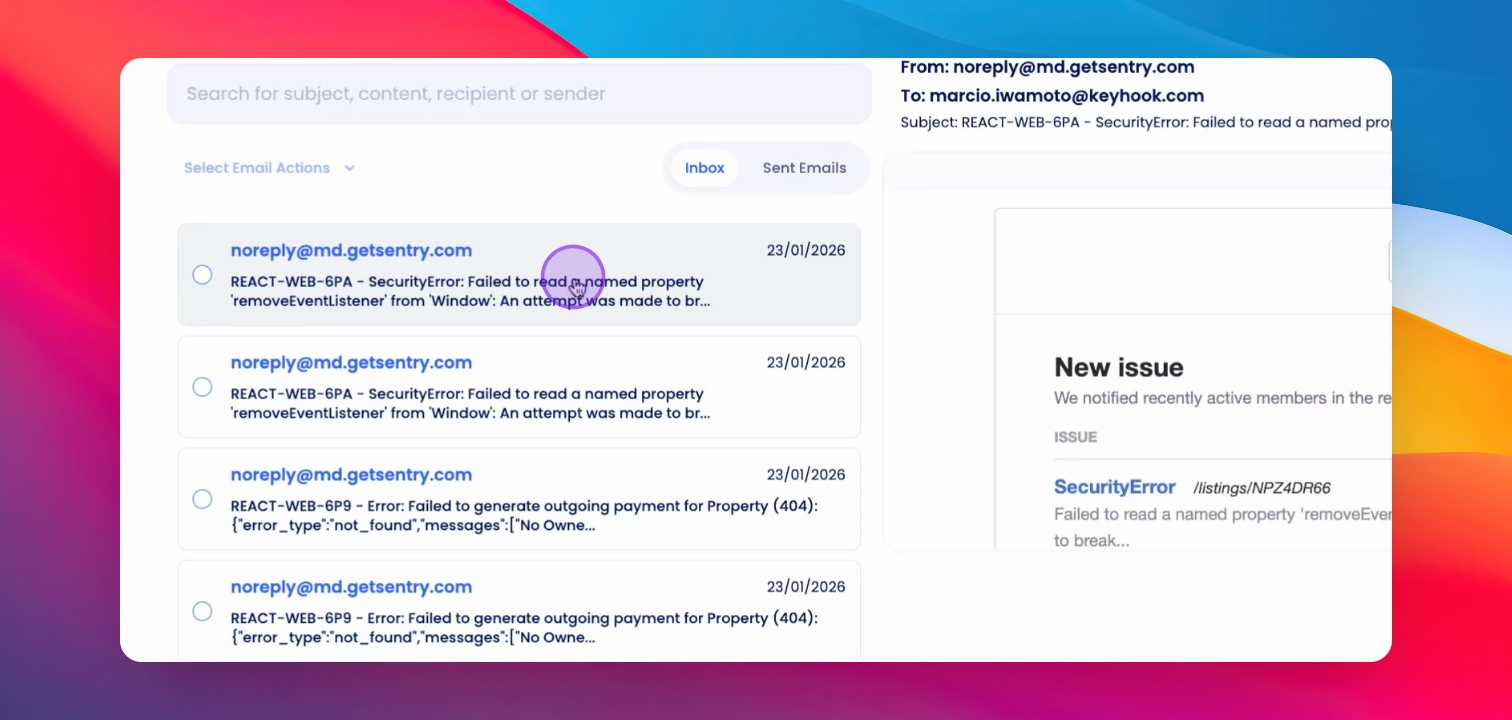Switch to the Inbox tab
This screenshot has width=1512, height=720.
tap(704, 168)
